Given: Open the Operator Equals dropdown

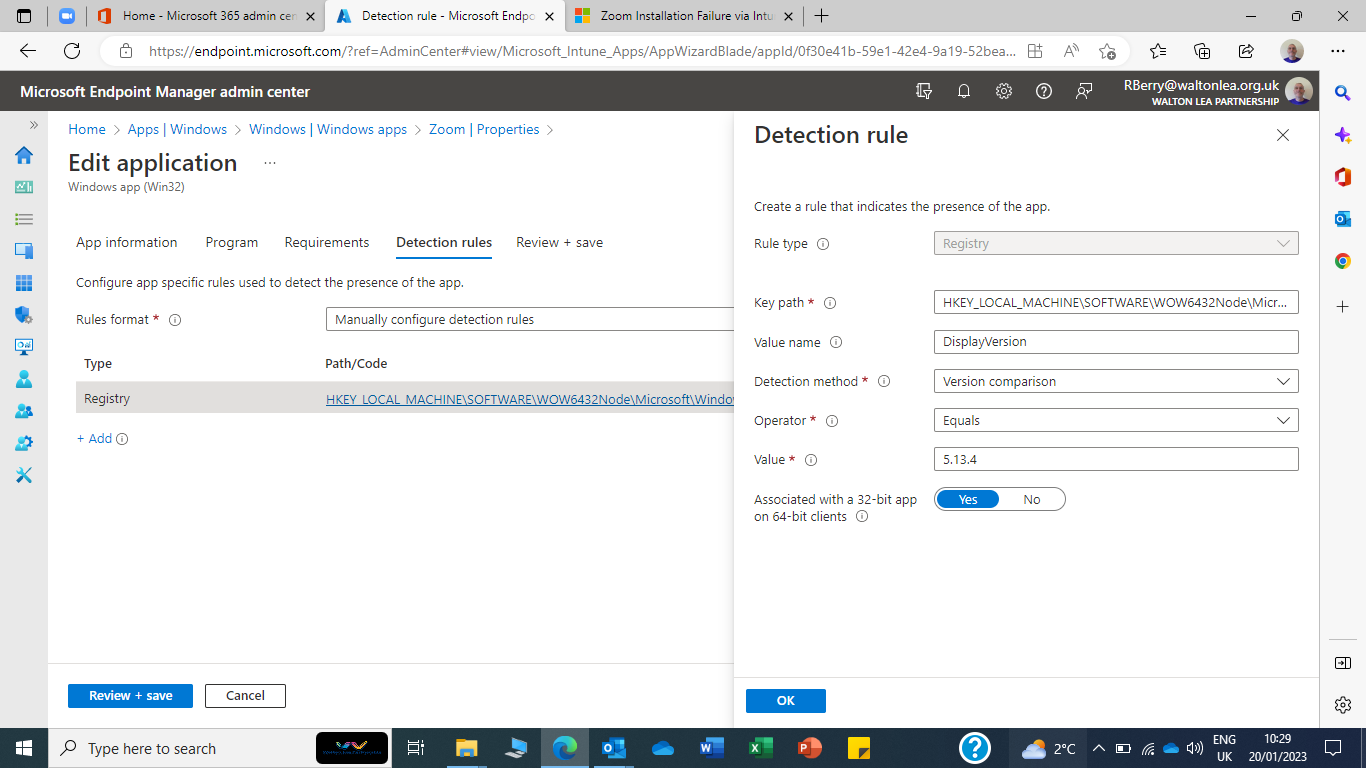Looking at the screenshot, I should [1116, 420].
